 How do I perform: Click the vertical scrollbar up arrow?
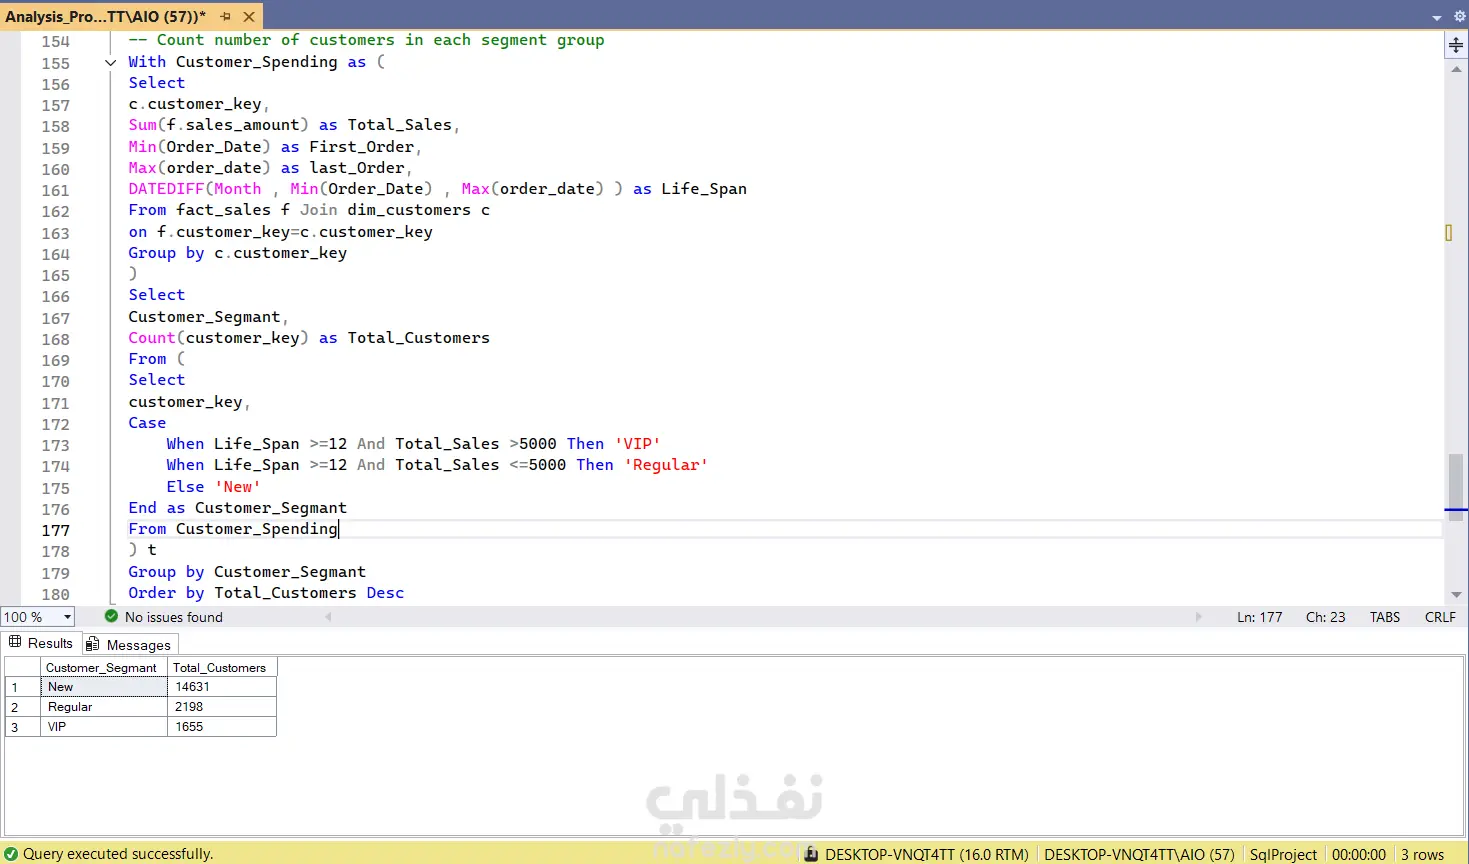[x=1456, y=68]
